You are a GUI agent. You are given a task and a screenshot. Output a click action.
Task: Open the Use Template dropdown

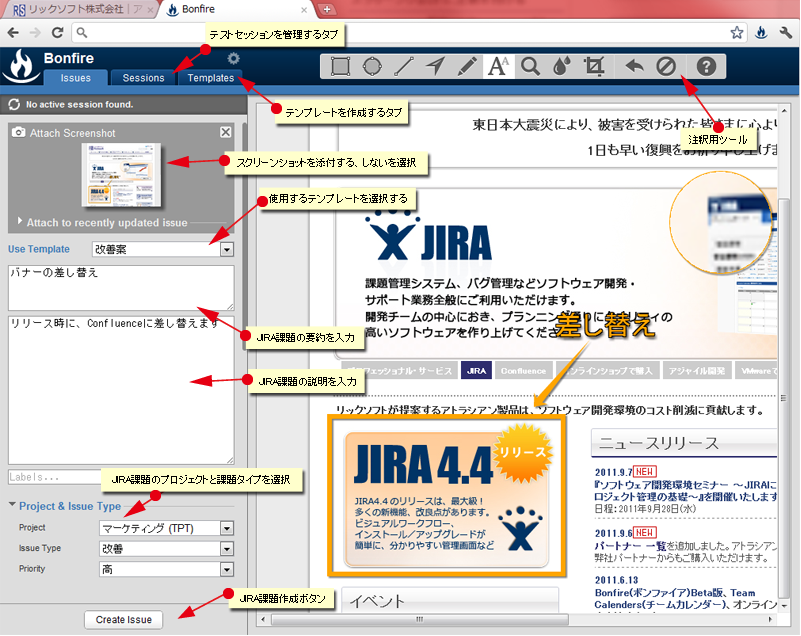pos(227,249)
